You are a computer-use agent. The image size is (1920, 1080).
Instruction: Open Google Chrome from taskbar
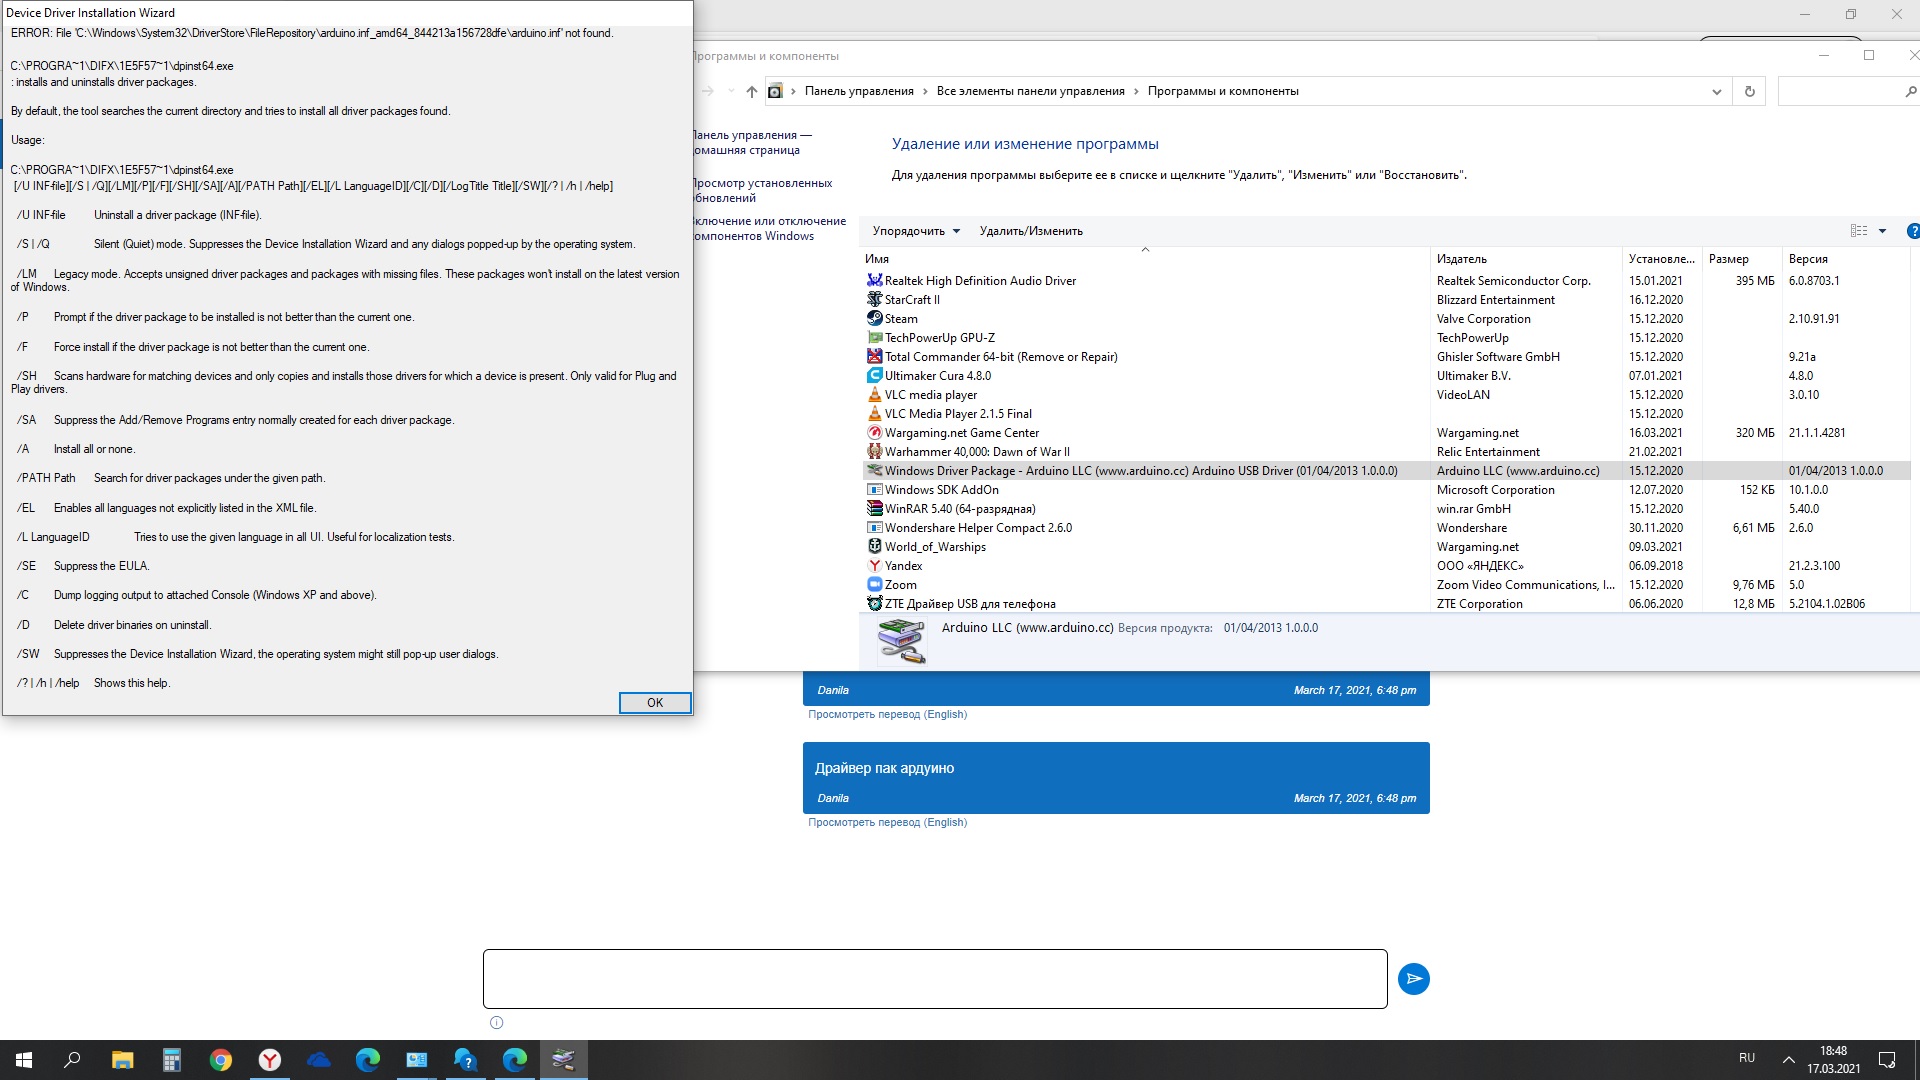[x=220, y=1060]
